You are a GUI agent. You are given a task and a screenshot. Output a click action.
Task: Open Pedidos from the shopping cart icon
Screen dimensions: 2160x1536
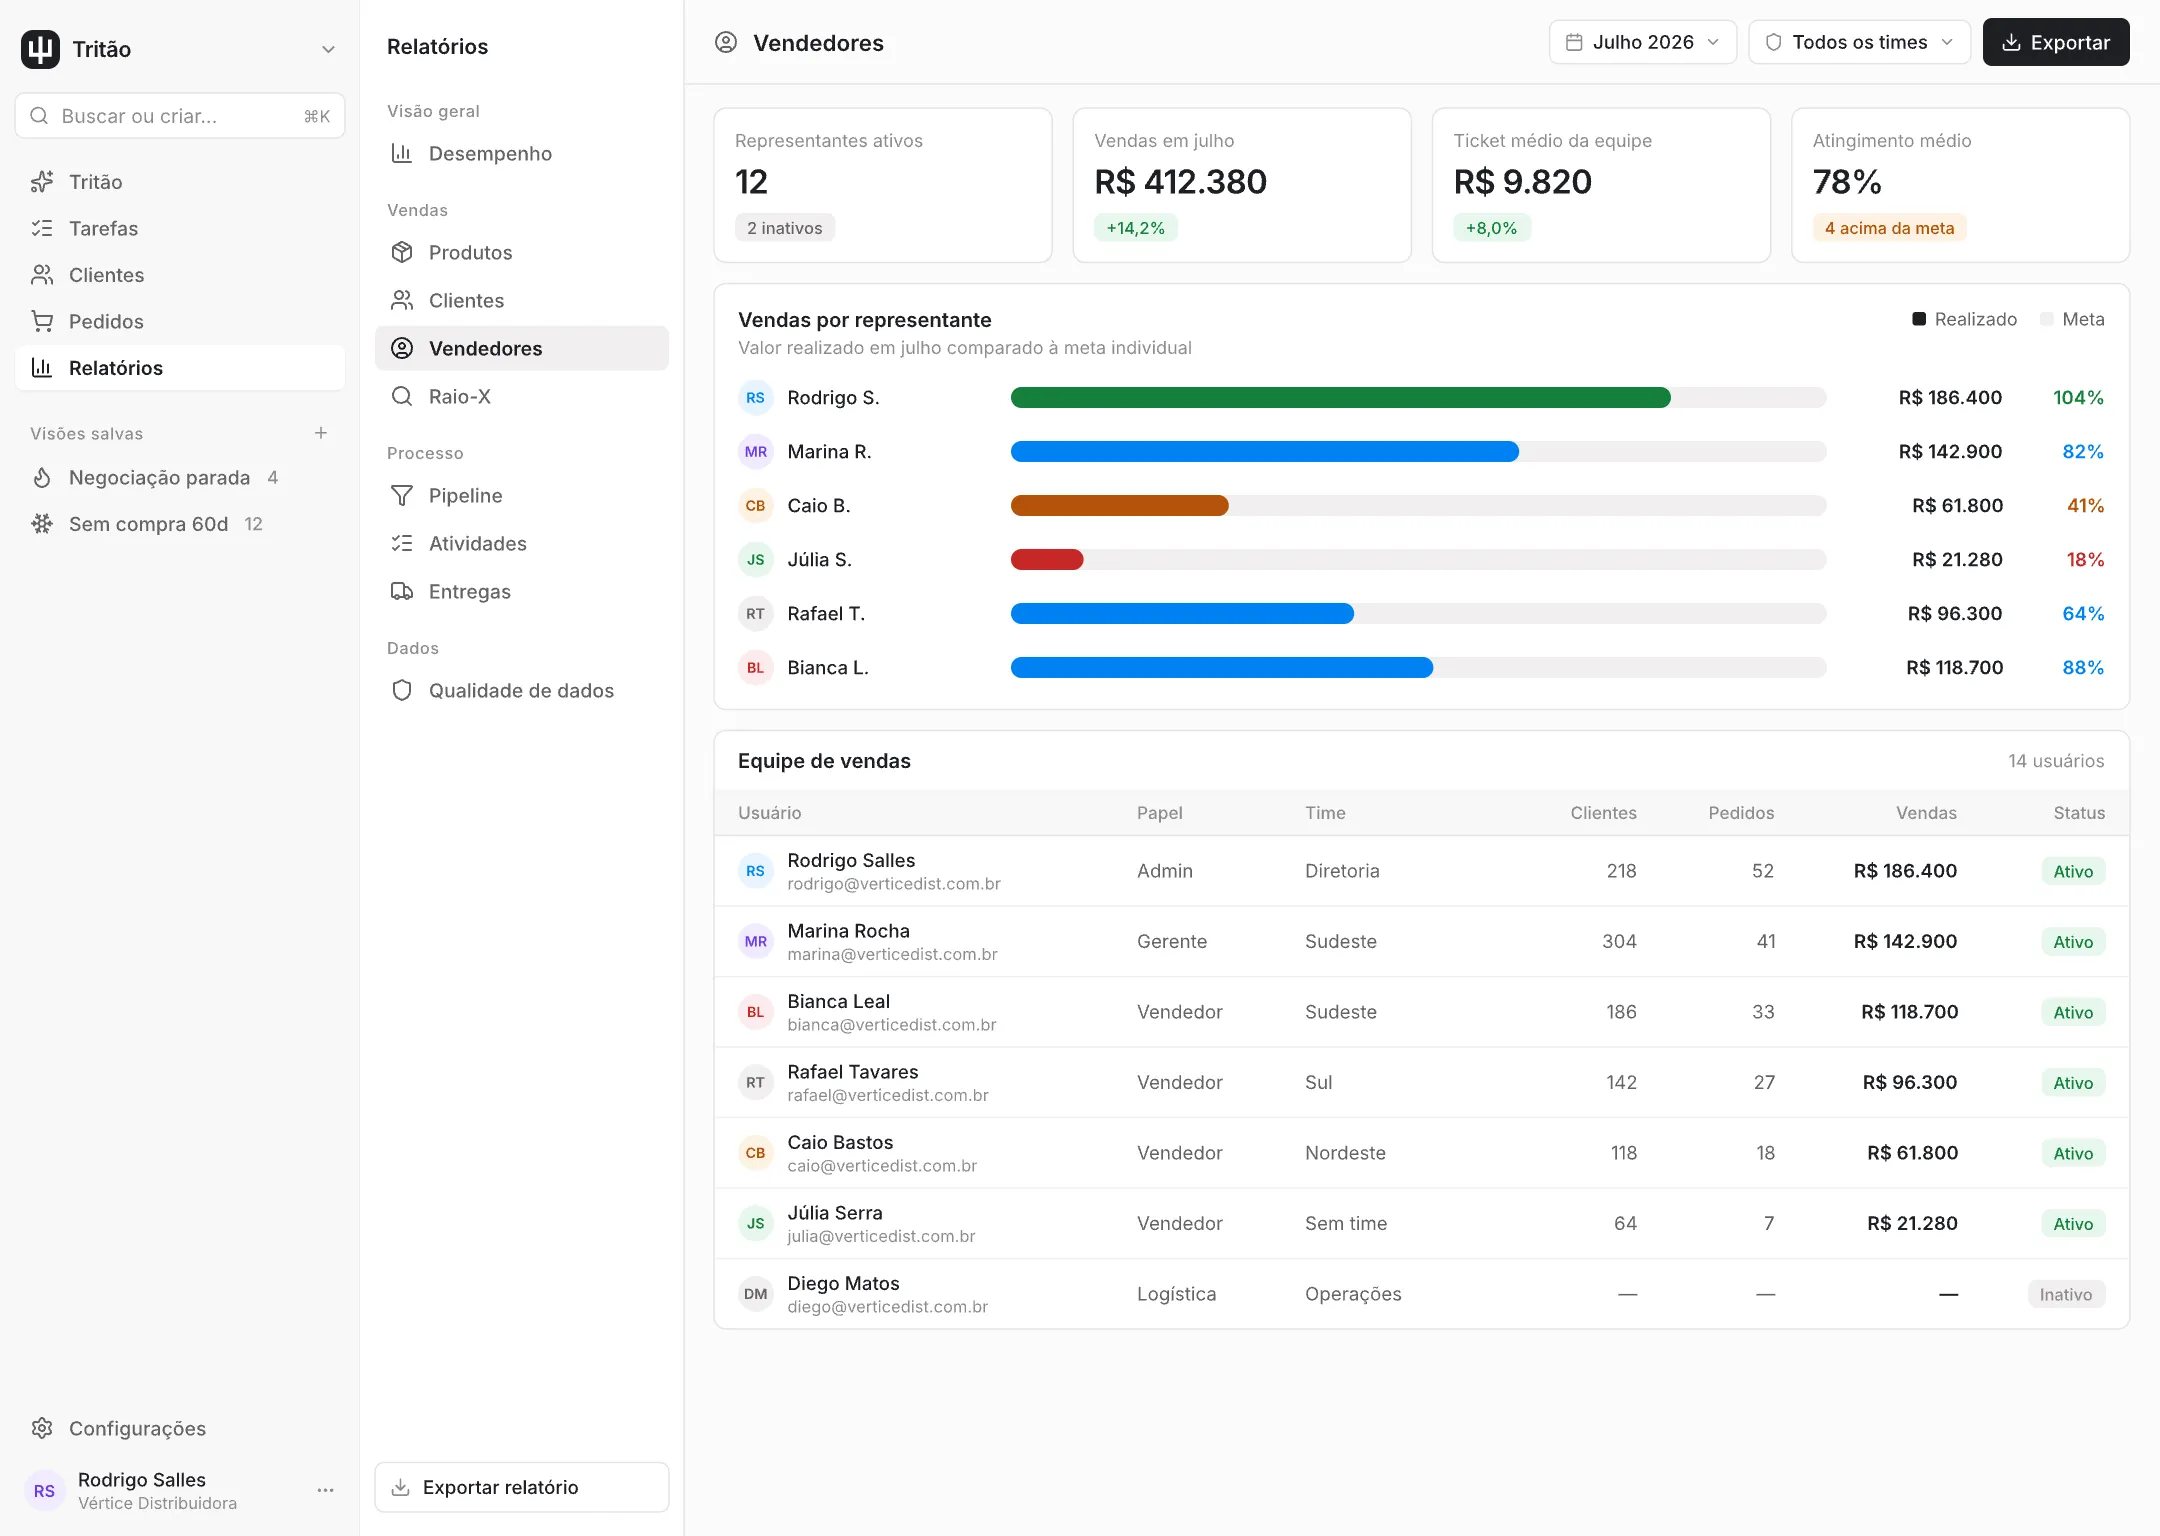click(x=42, y=321)
